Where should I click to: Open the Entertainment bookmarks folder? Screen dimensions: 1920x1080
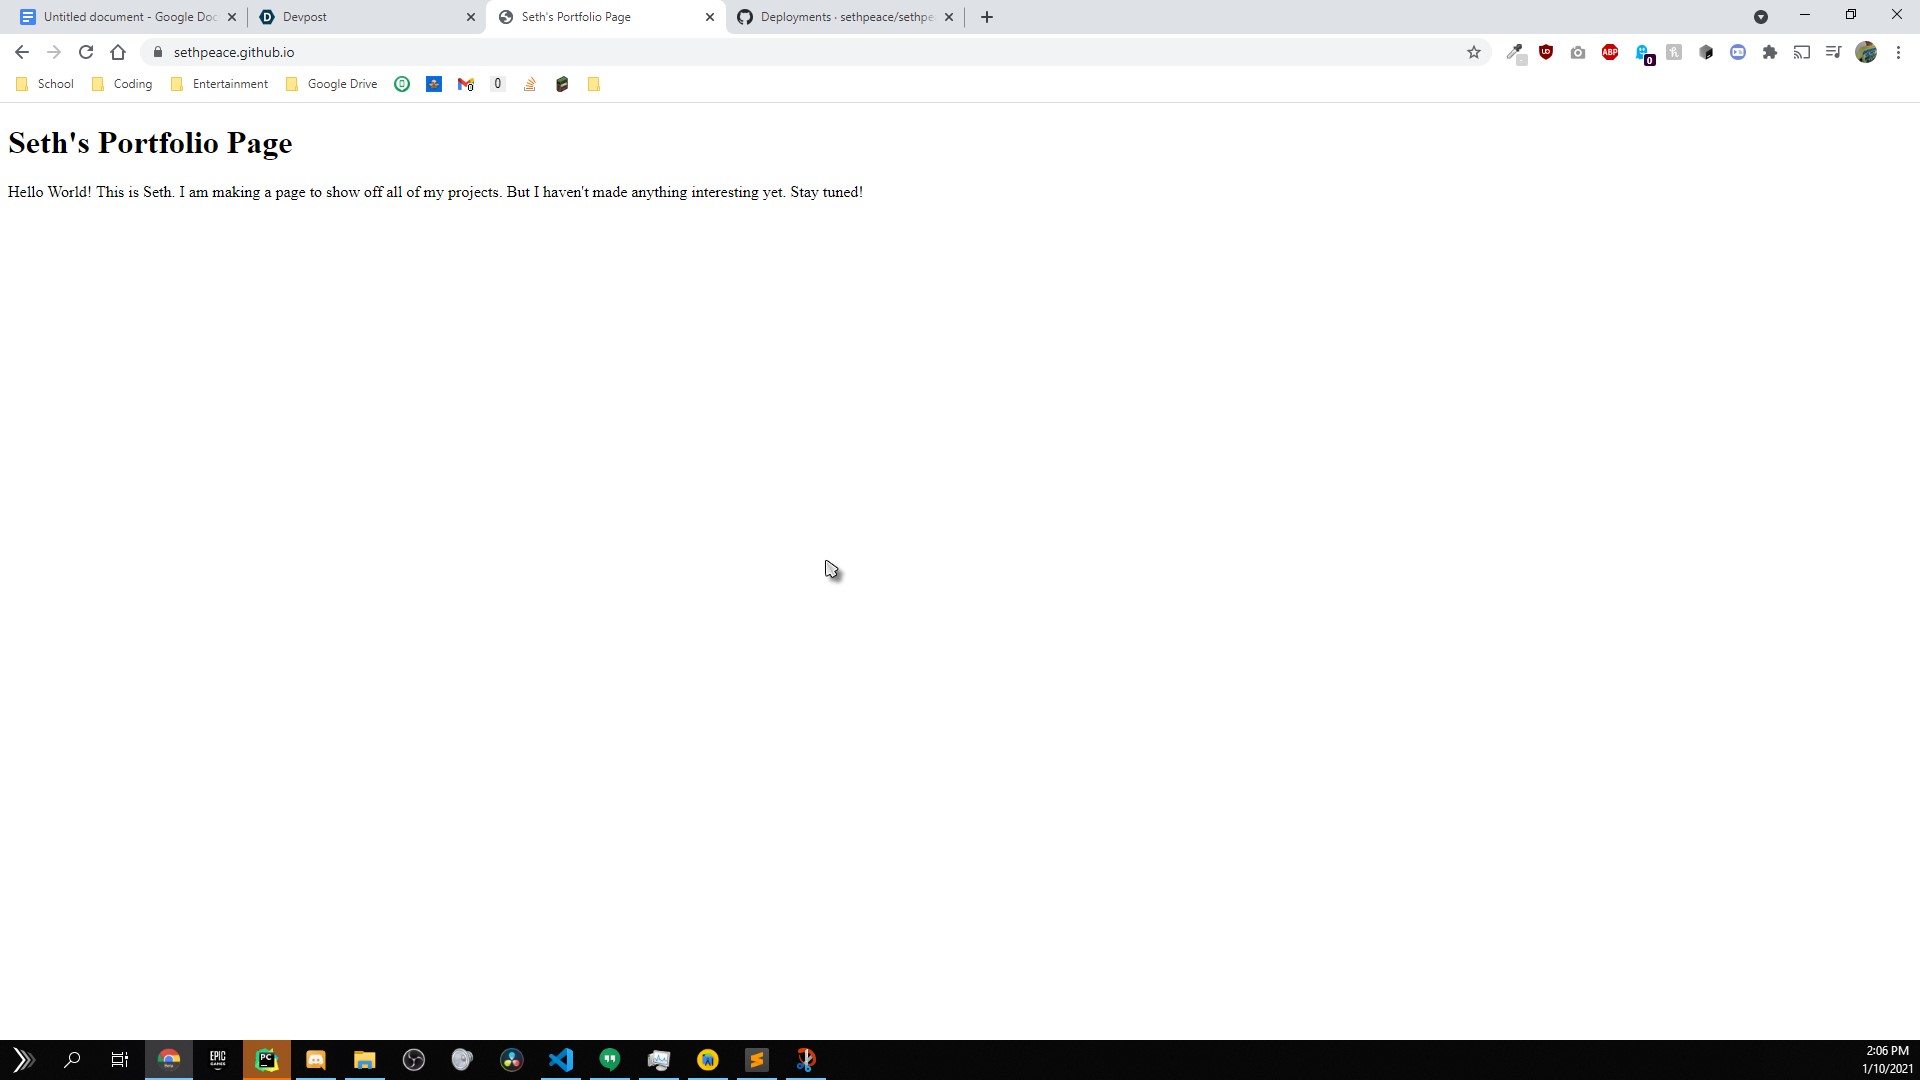220,84
